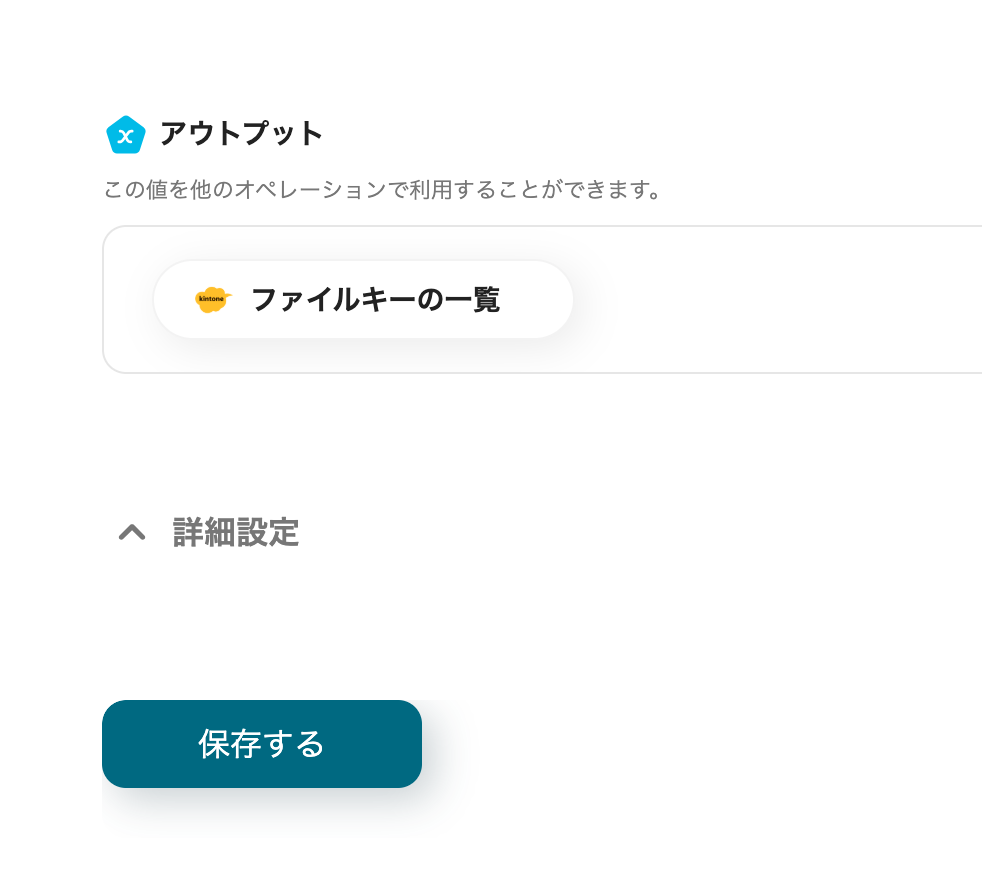Click the 詳細設定 text label

click(235, 533)
